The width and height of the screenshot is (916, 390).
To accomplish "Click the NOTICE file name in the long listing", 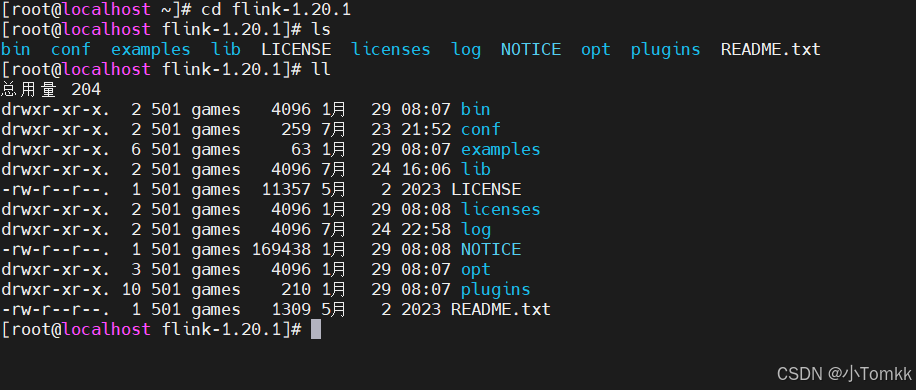I will [x=491, y=249].
